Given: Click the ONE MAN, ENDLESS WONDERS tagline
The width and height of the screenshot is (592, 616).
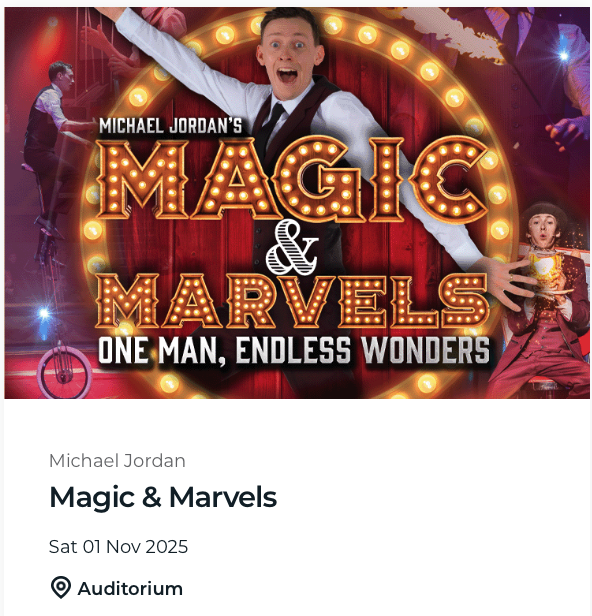Looking at the screenshot, I should [x=294, y=350].
